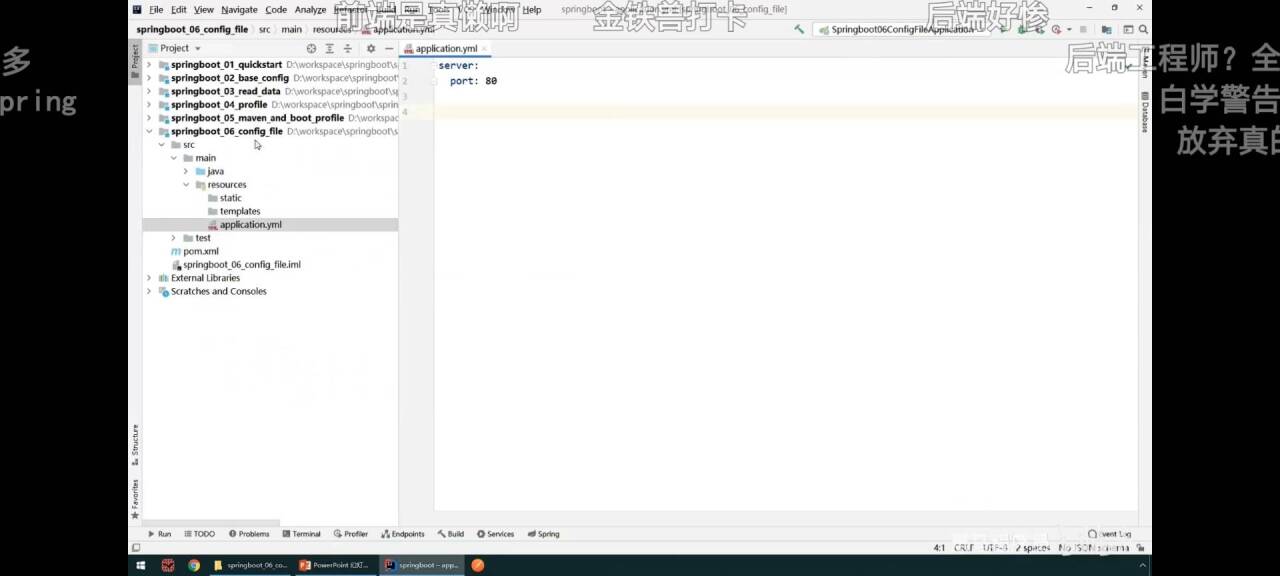Open the Build tool window at bottom

tap(451, 534)
